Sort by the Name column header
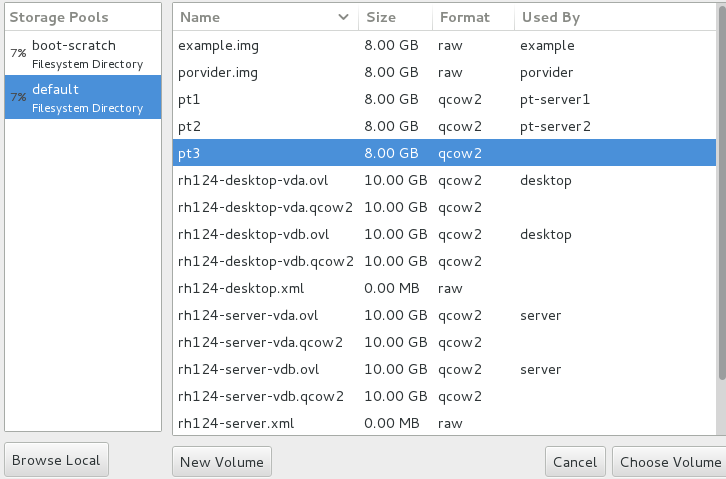Image resolution: width=726 pixels, height=479 pixels. click(x=265, y=17)
